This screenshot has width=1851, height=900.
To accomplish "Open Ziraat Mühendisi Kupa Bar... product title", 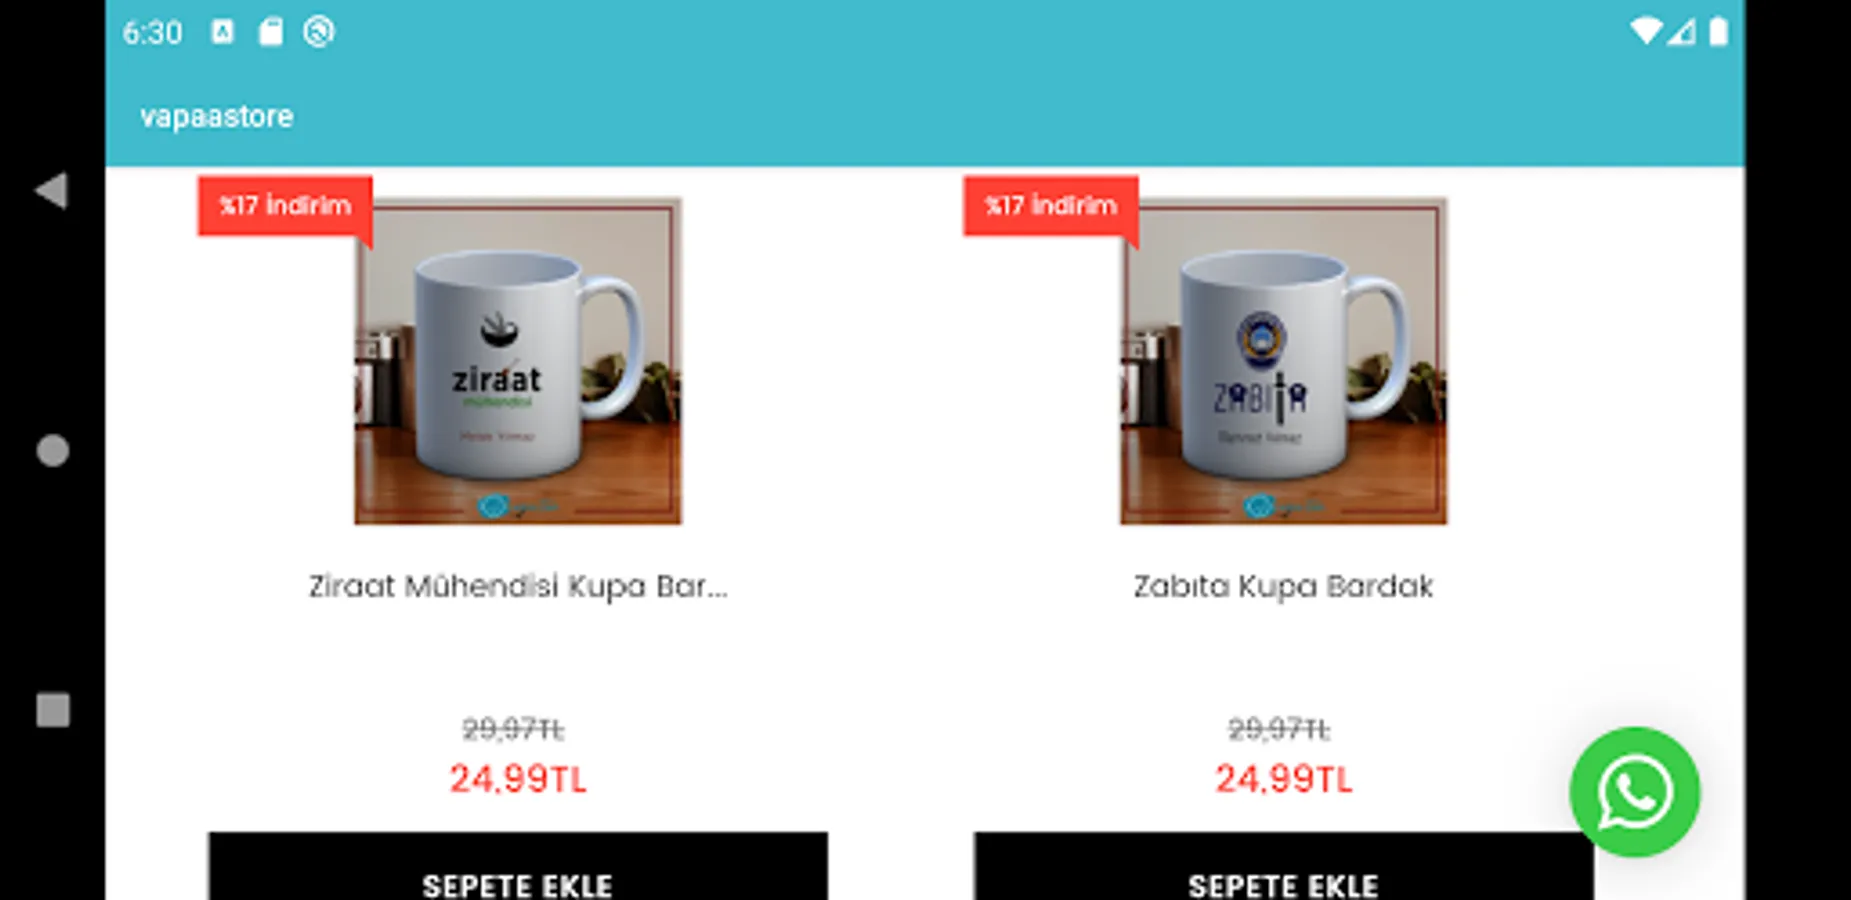I will click(x=518, y=586).
